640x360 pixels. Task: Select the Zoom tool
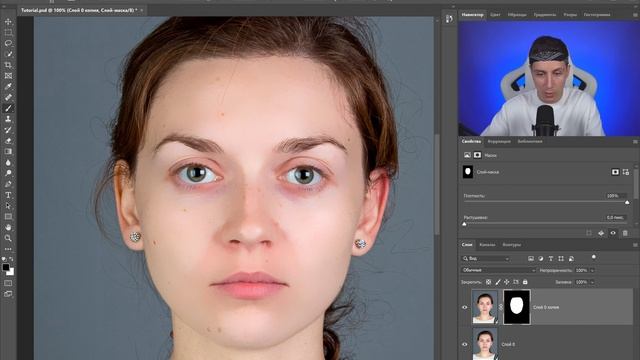click(x=8, y=238)
